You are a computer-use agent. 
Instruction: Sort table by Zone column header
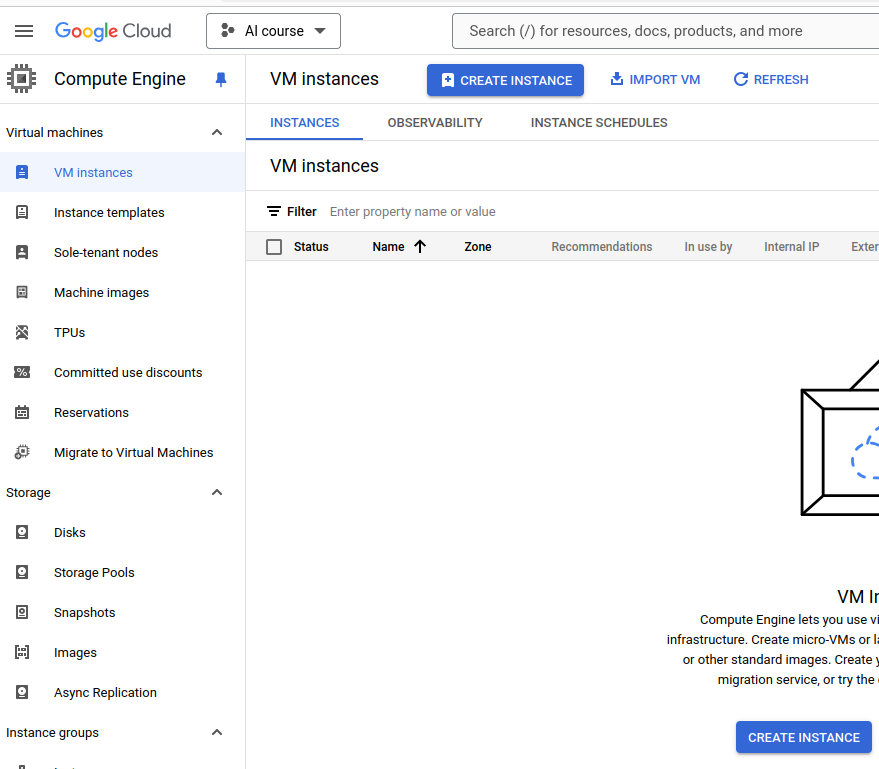(478, 247)
